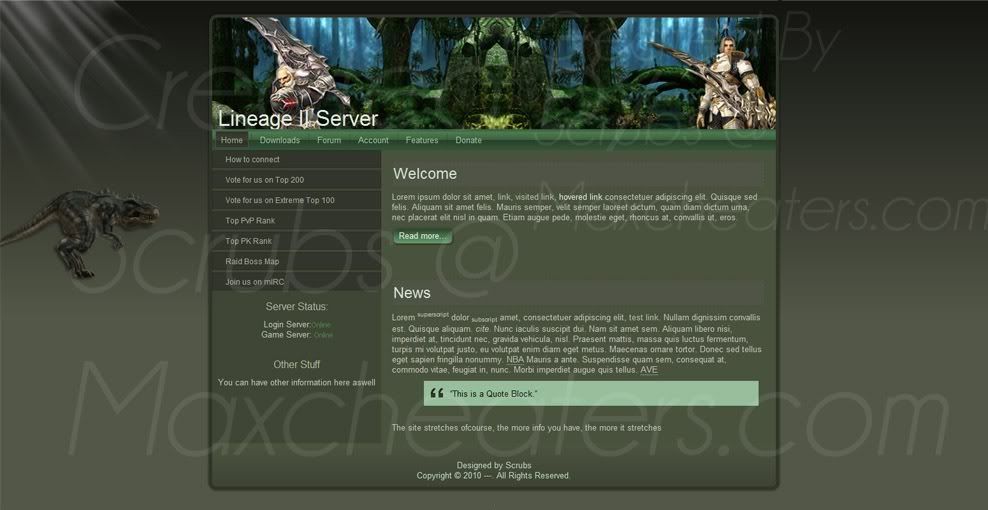The image size is (988, 510).
Task: Click the hovered link in Welcome text
Action: click(x=580, y=197)
